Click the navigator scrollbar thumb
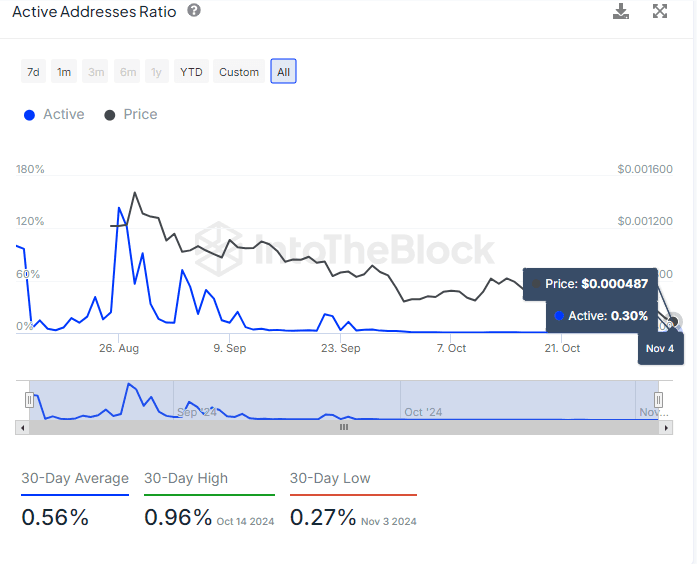The height and width of the screenshot is (564, 697). click(x=344, y=427)
